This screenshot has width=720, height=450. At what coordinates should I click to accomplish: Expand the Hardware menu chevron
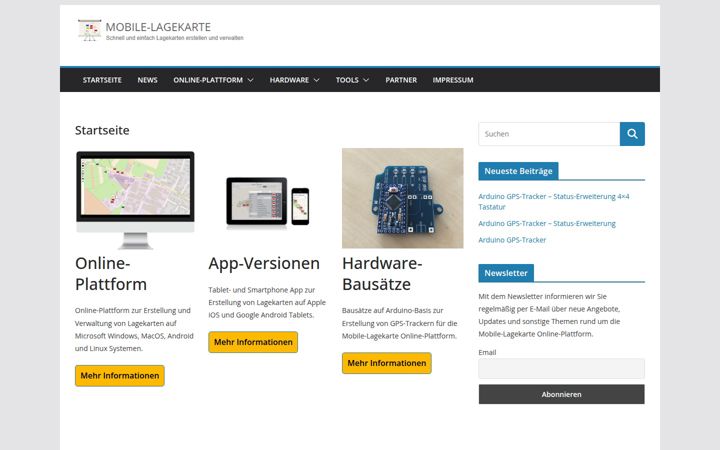pyautogui.click(x=316, y=80)
